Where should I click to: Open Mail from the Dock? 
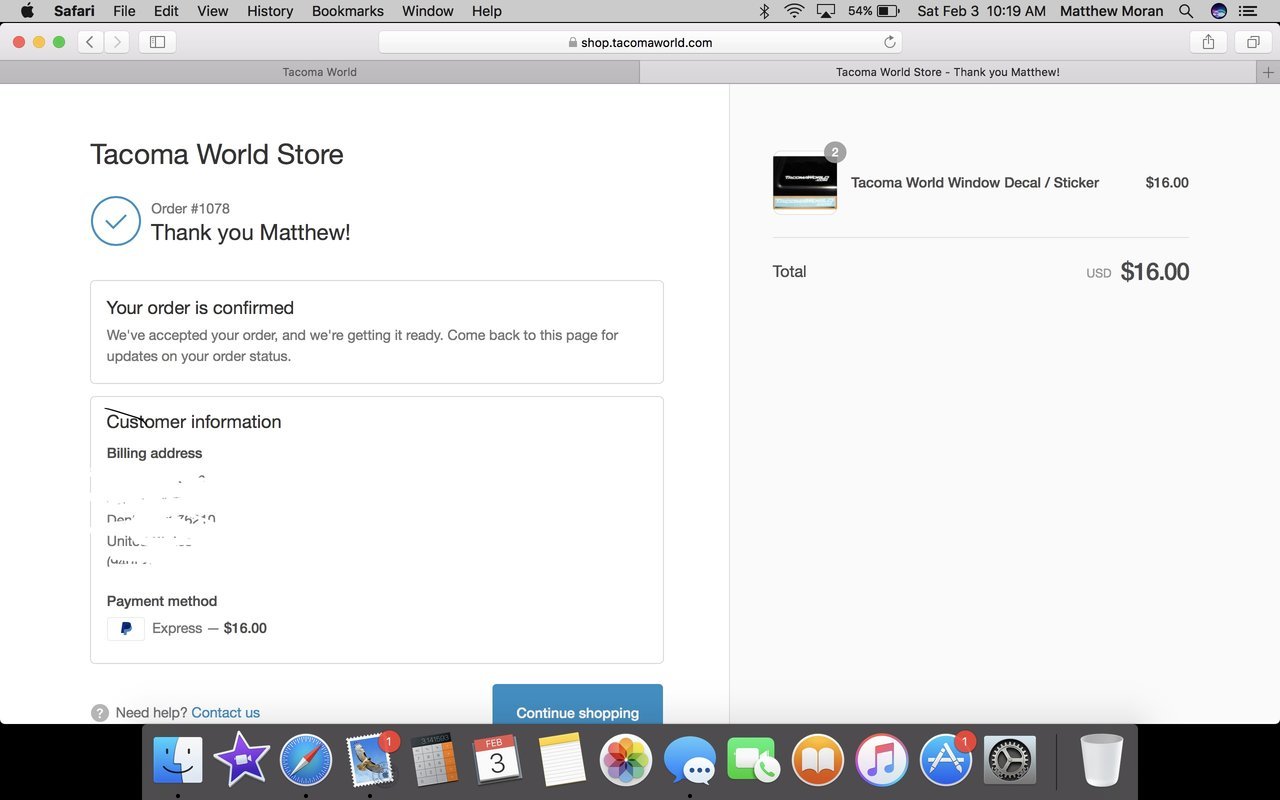(371, 760)
